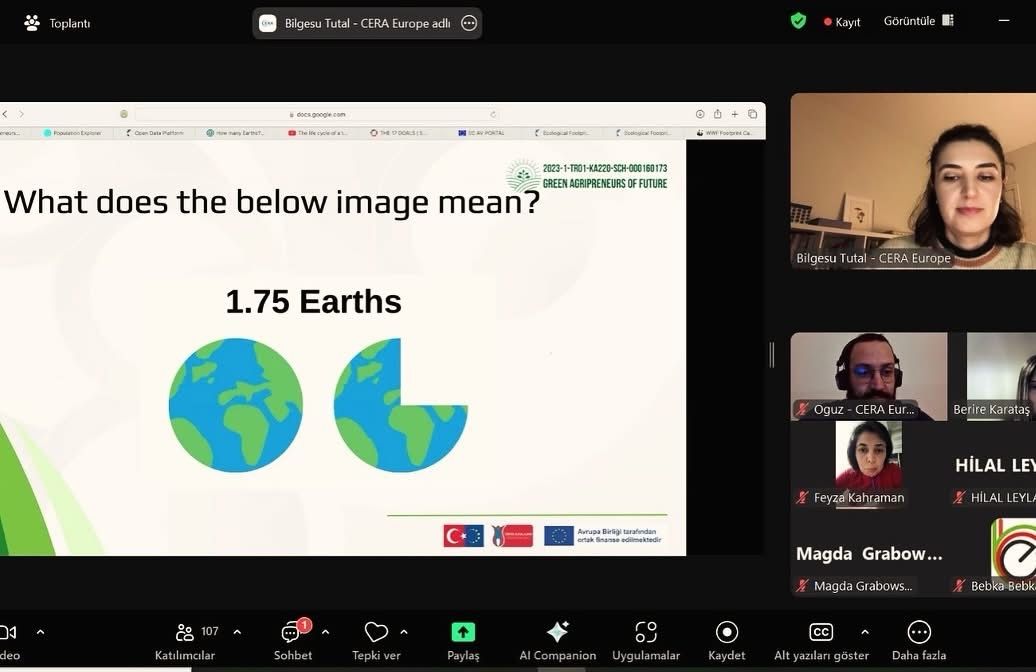Expand the arrow next to Sohbet

325,632
